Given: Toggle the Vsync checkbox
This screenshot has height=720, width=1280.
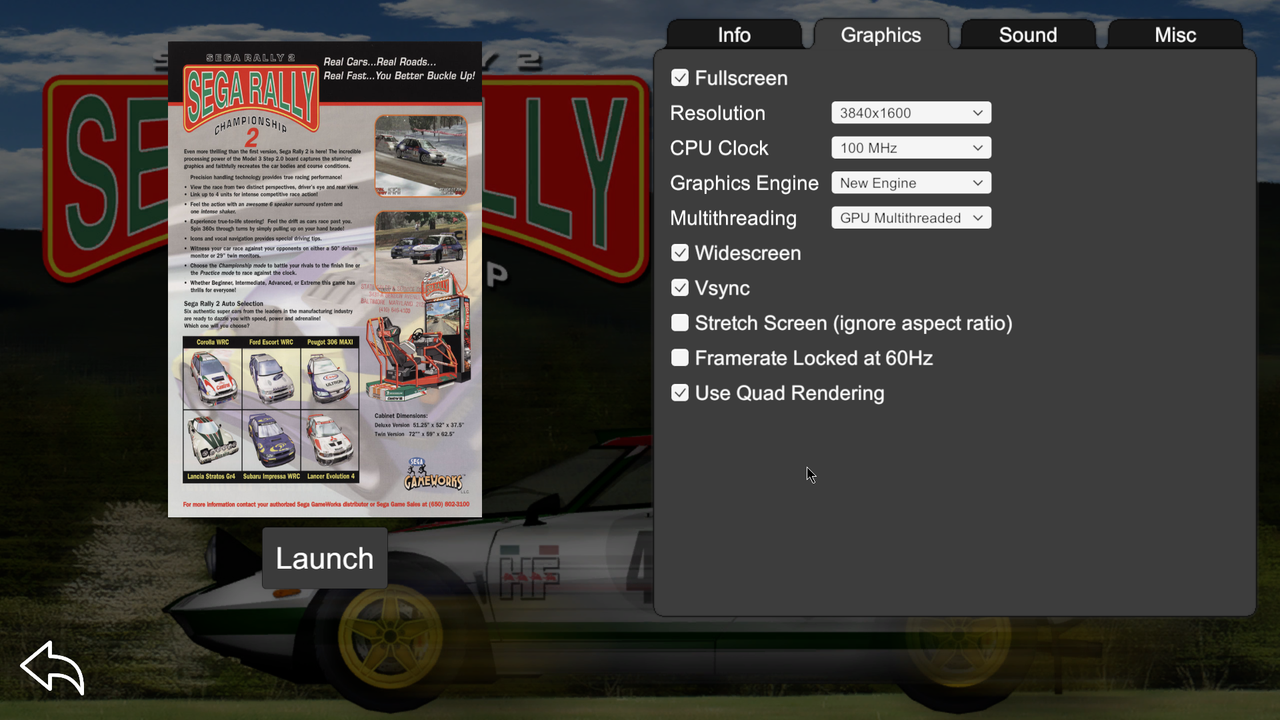Looking at the screenshot, I should click(x=680, y=288).
